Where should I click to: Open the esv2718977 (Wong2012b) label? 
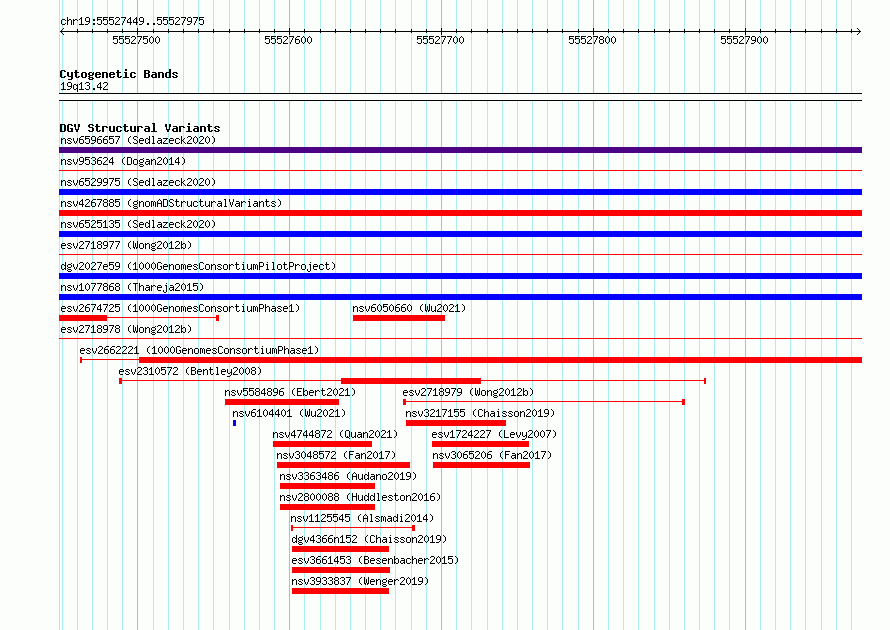pyautogui.click(x=126, y=245)
